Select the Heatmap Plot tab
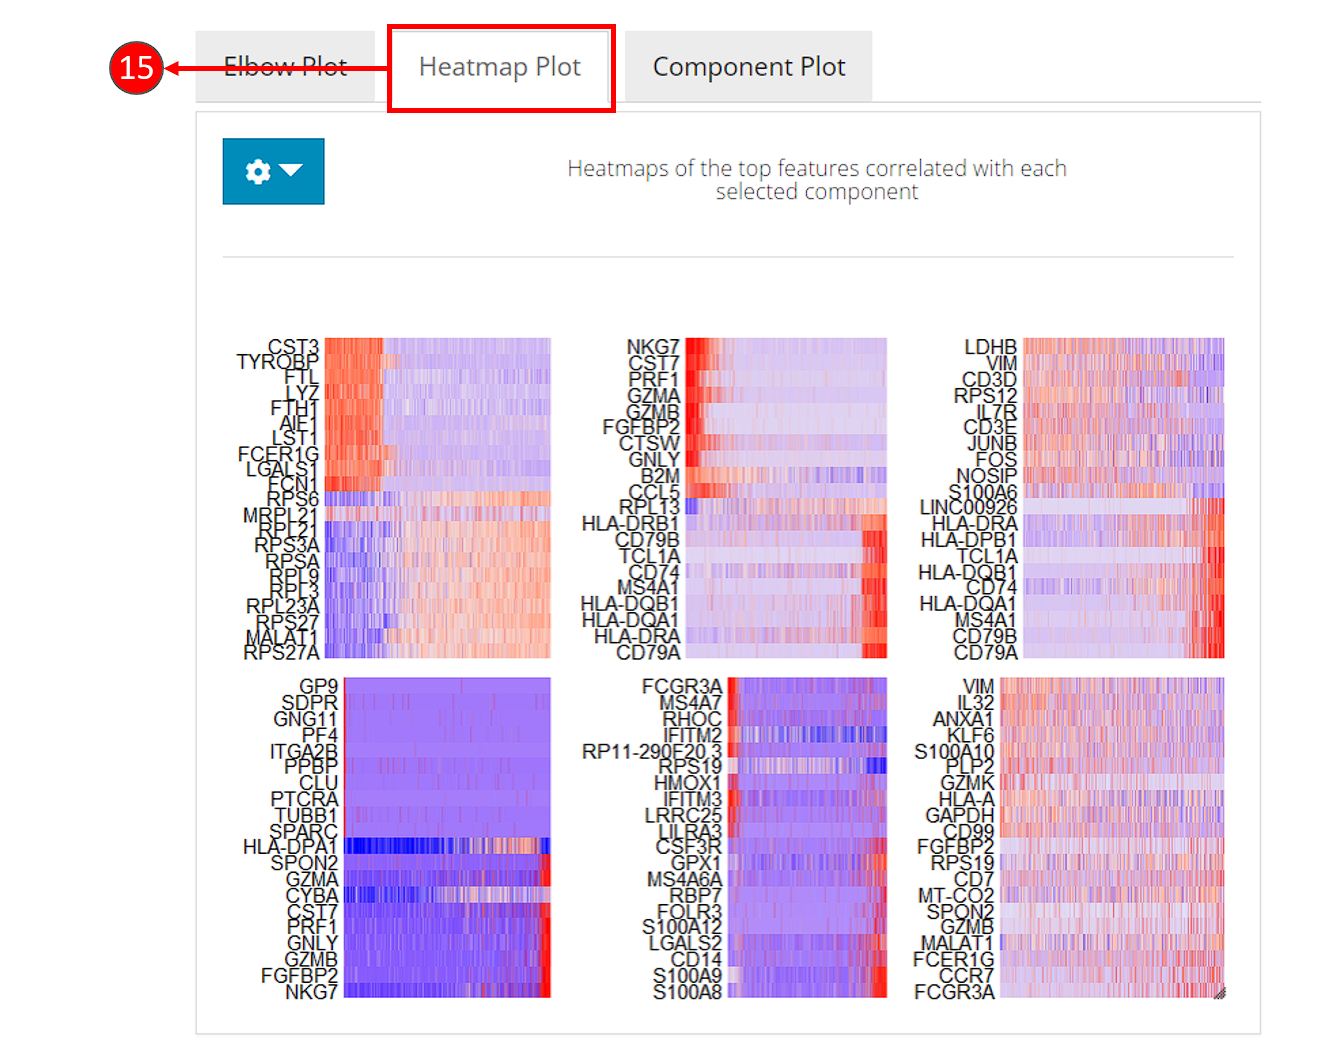 click(x=500, y=67)
